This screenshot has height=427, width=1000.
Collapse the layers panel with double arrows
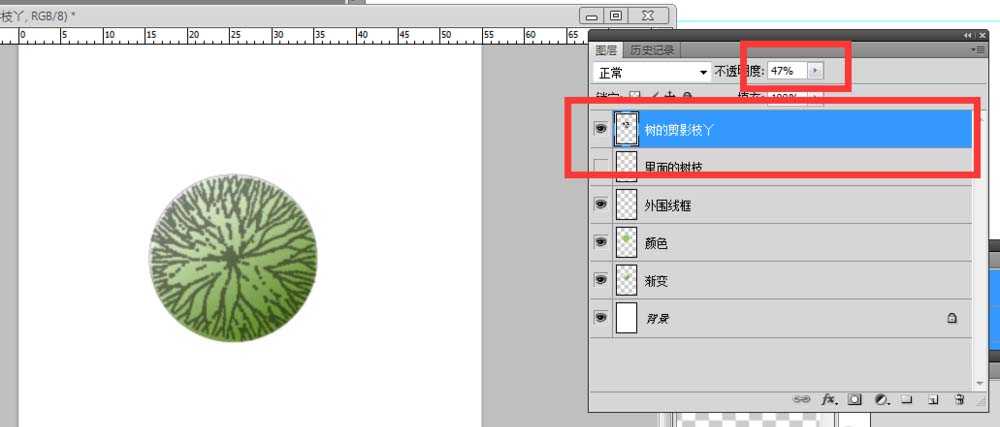tap(967, 36)
